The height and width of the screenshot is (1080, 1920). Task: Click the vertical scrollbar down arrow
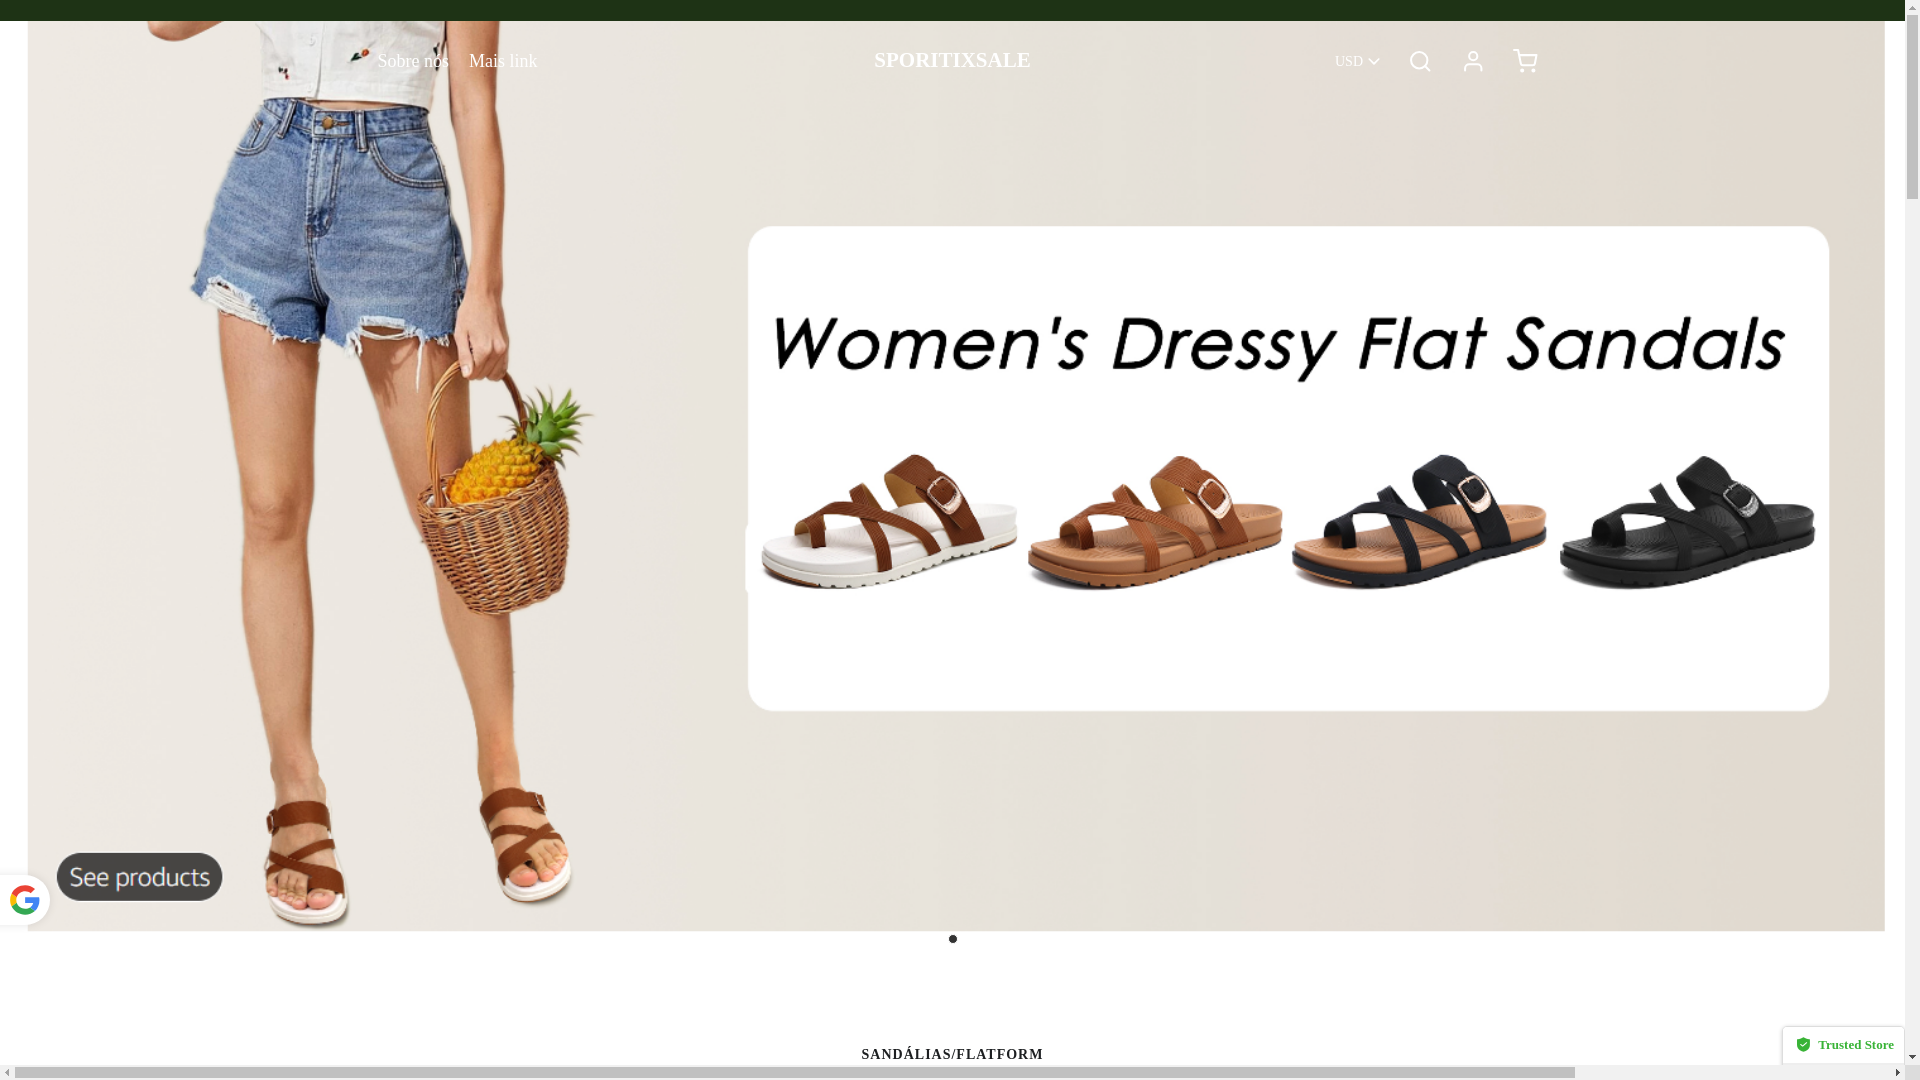[x=1912, y=1056]
